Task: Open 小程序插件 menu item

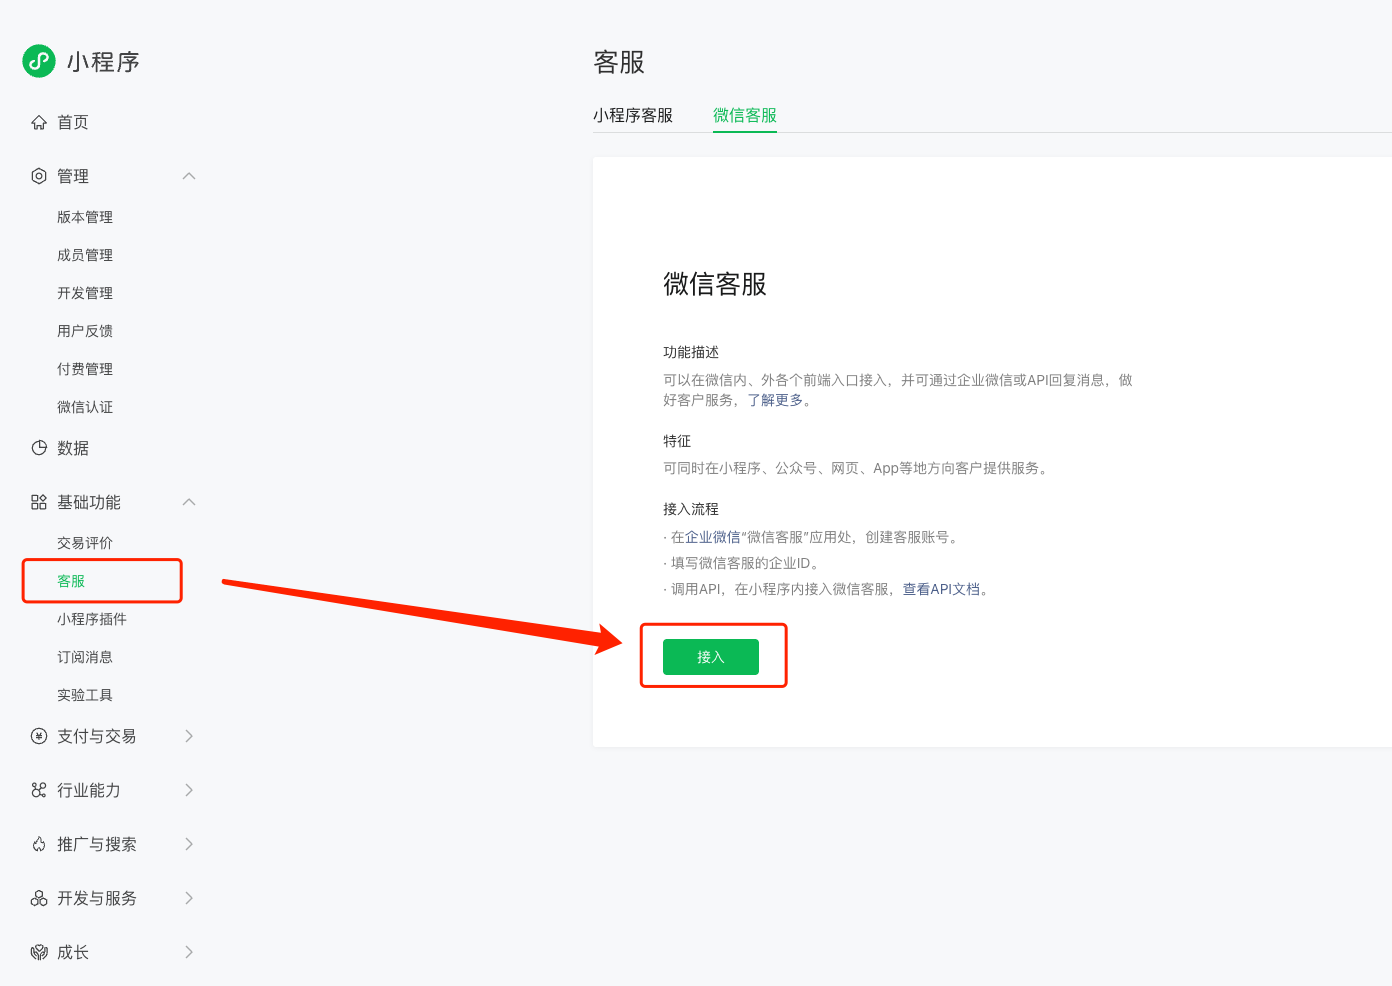Action: (x=92, y=619)
